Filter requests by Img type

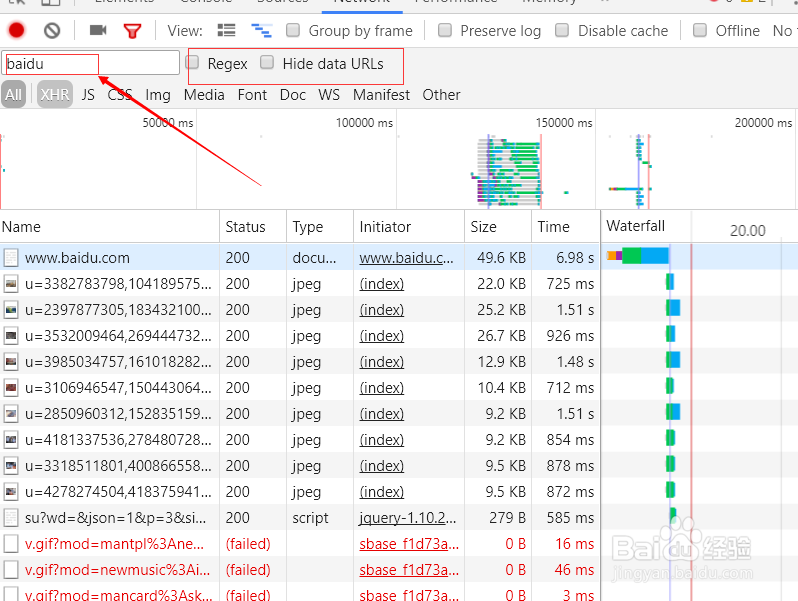(x=158, y=95)
